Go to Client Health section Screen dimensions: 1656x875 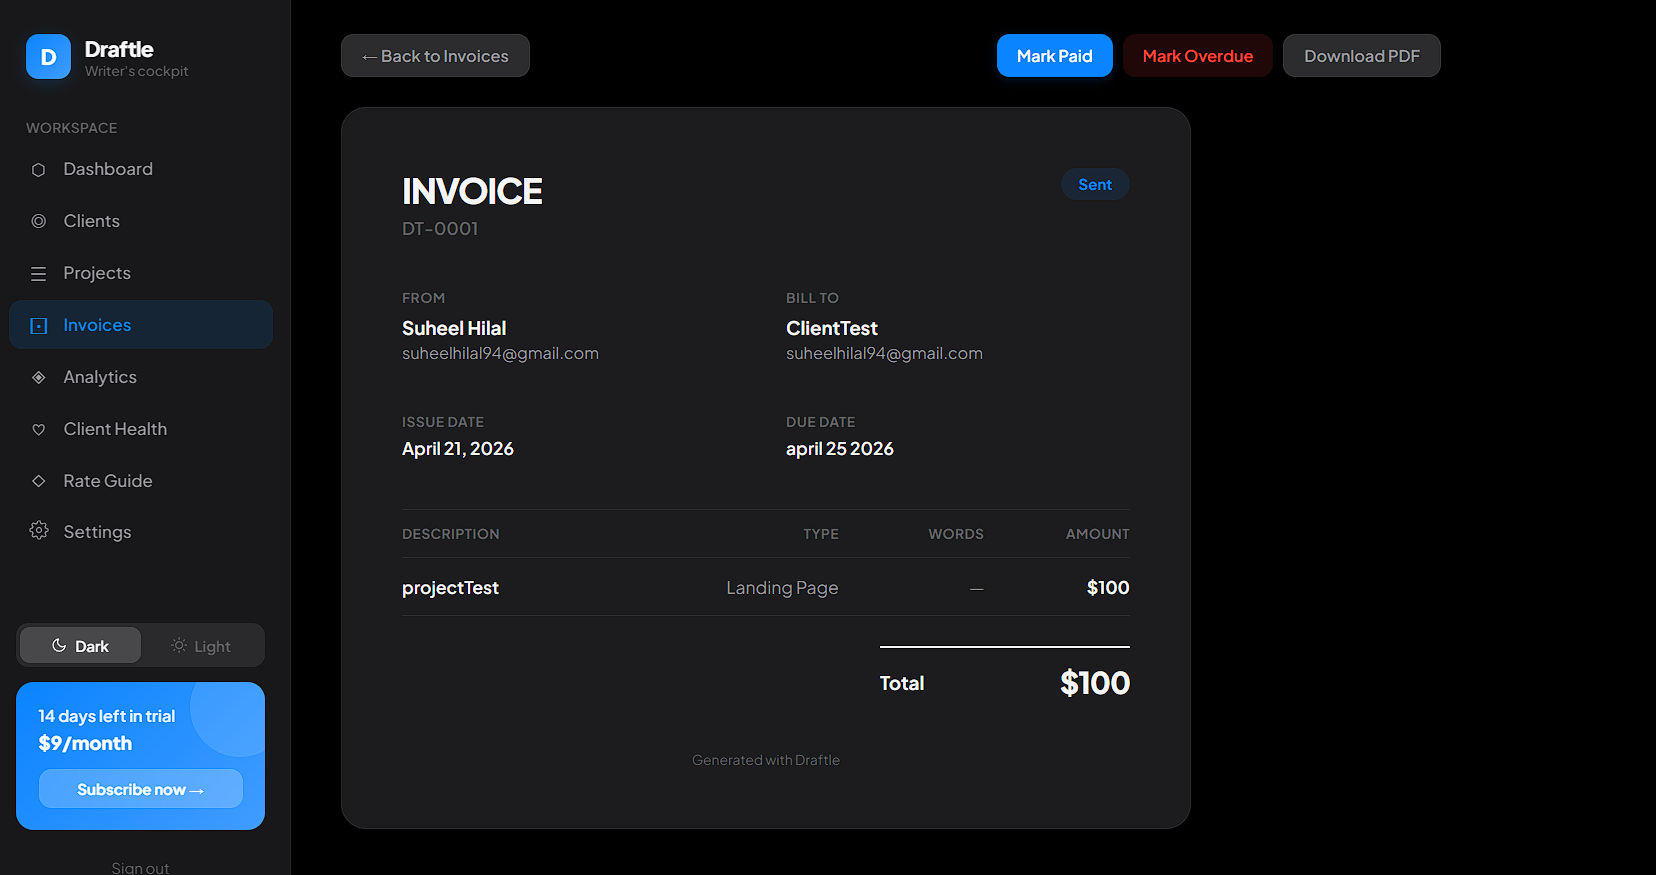[x=115, y=429]
